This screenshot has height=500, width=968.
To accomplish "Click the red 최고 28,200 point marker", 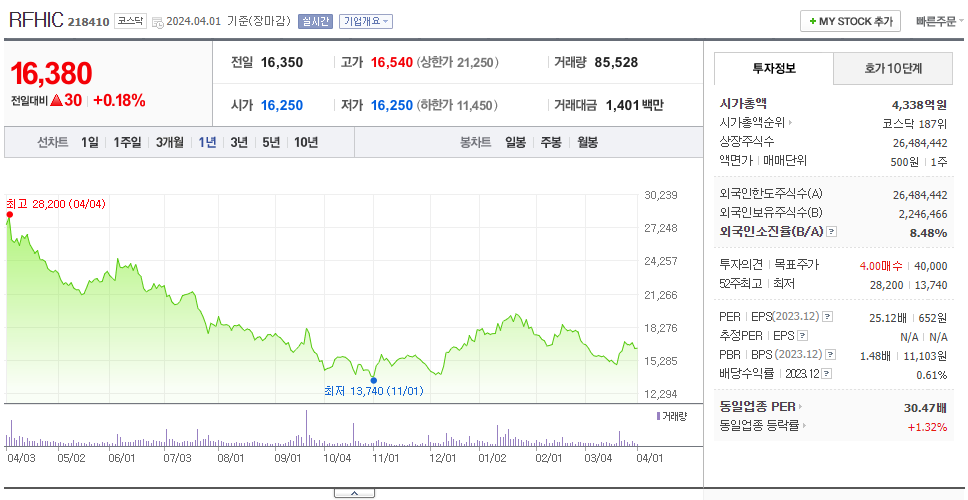I will pyautogui.click(x=9, y=214).
